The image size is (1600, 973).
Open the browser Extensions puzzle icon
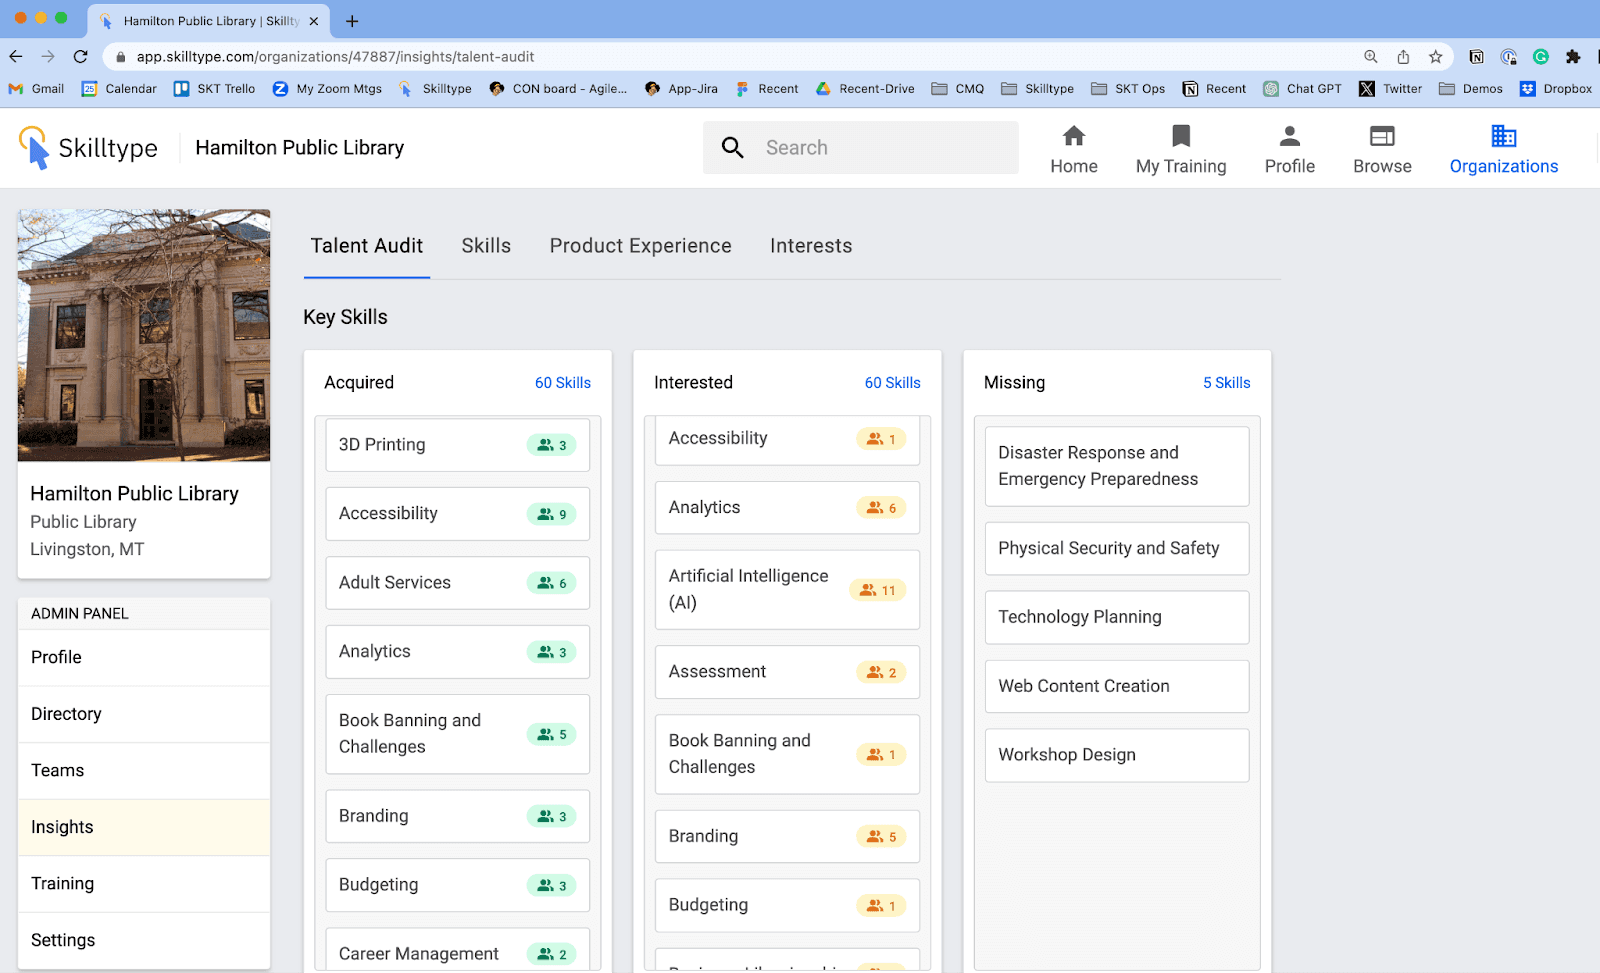pyautogui.click(x=1573, y=57)
